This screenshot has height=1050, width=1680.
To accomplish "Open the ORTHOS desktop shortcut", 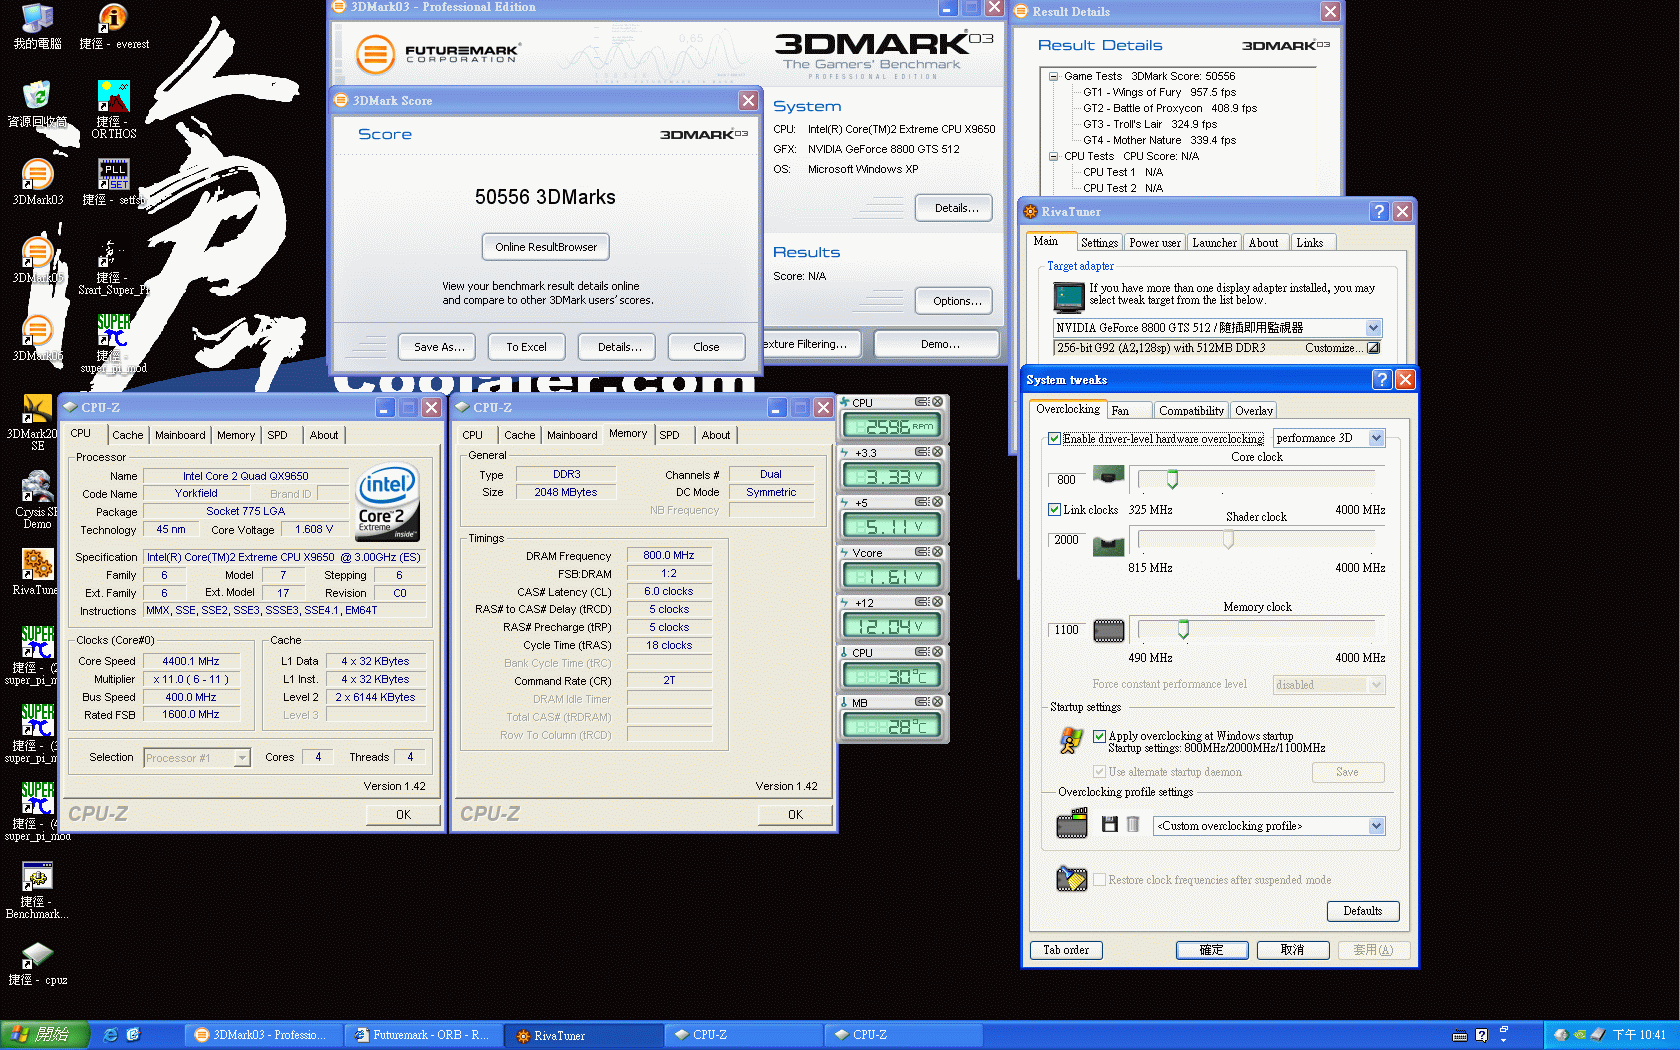I will [113, 108].
